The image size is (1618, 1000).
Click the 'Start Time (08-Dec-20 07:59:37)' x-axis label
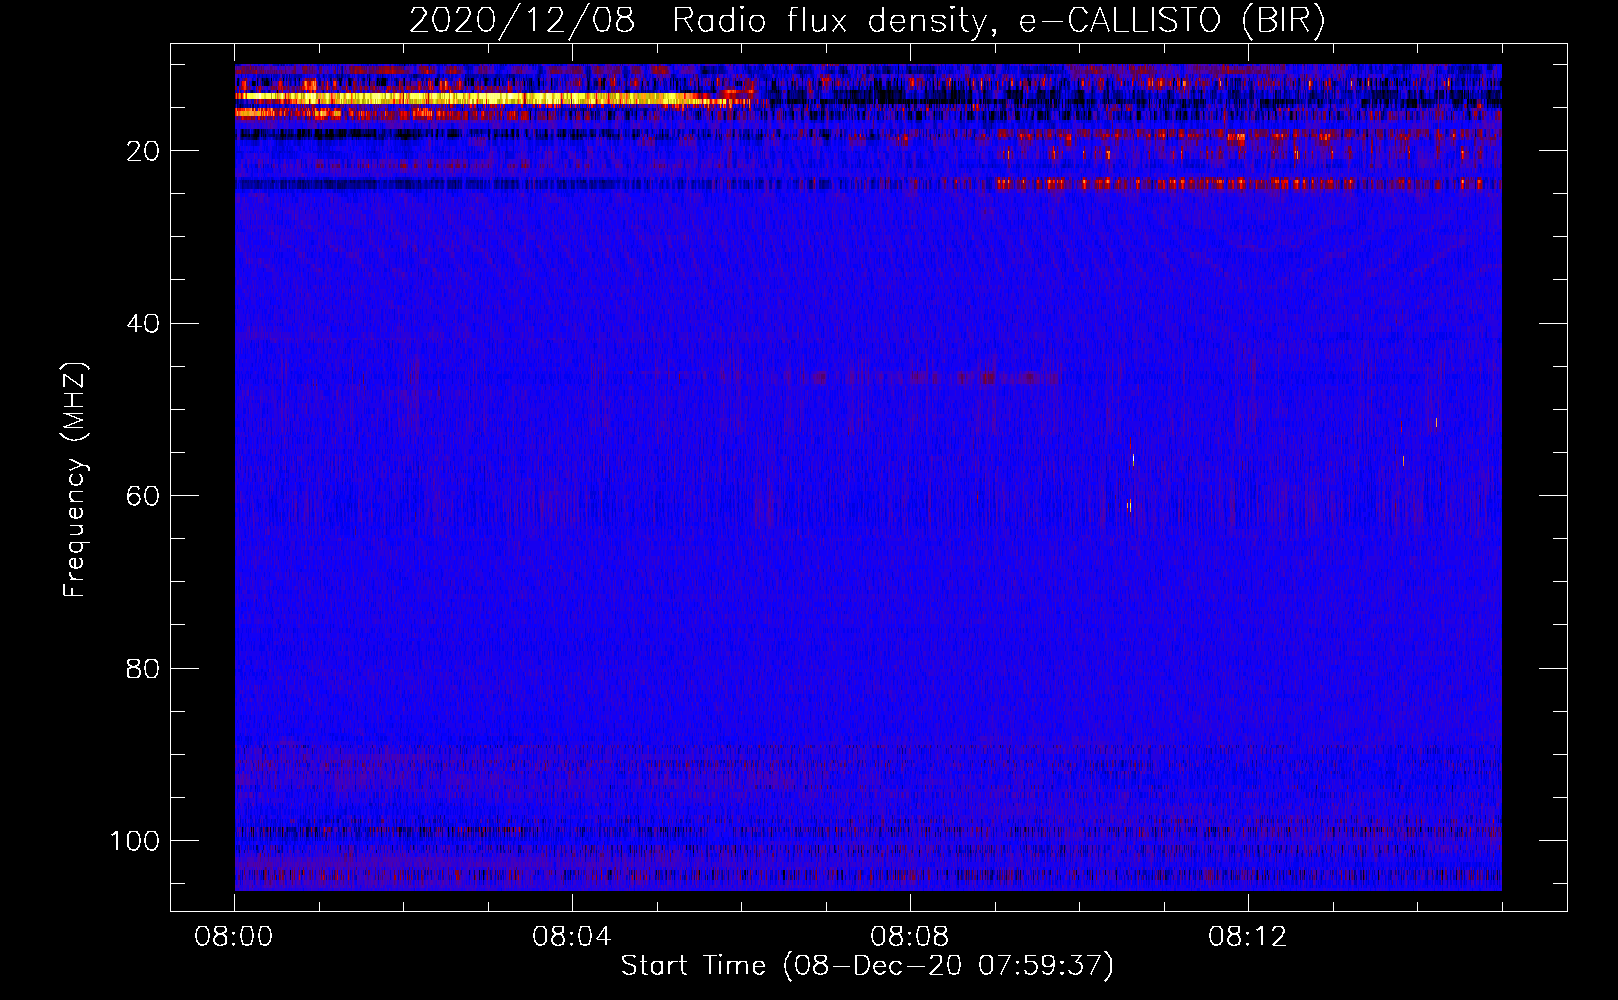pos(867,966)
